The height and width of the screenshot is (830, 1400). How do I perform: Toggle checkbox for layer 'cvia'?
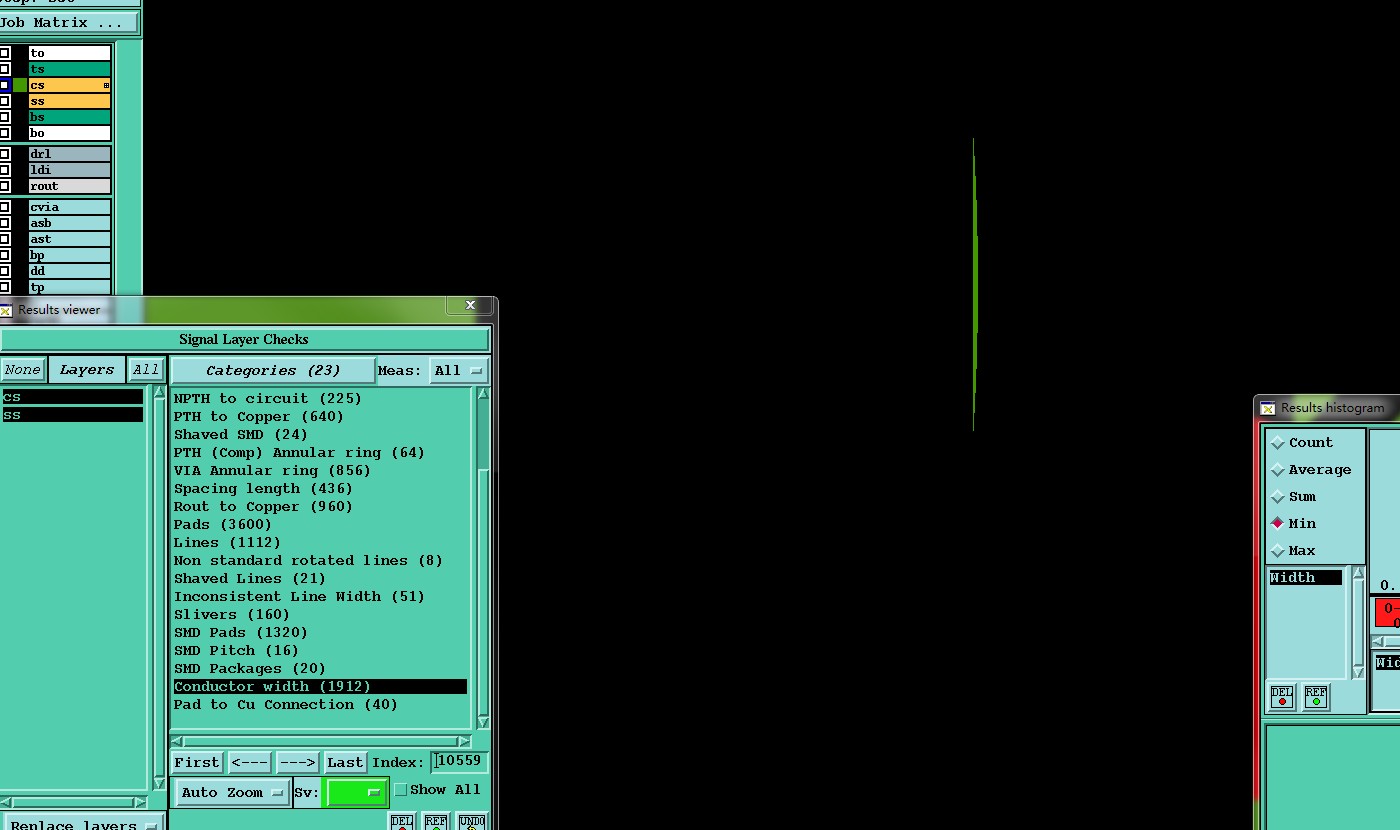coord(5,207)
